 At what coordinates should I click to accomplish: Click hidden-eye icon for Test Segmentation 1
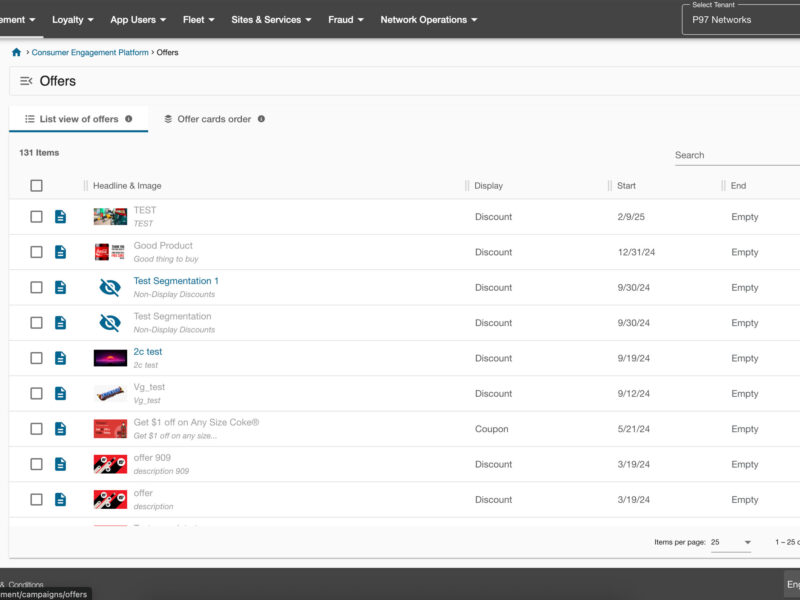(110, 288)
